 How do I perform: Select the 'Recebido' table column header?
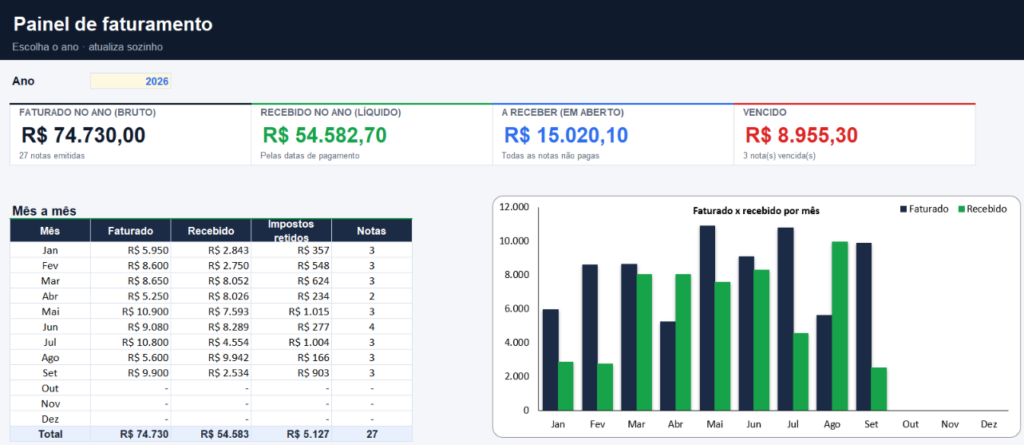point(211,231)
